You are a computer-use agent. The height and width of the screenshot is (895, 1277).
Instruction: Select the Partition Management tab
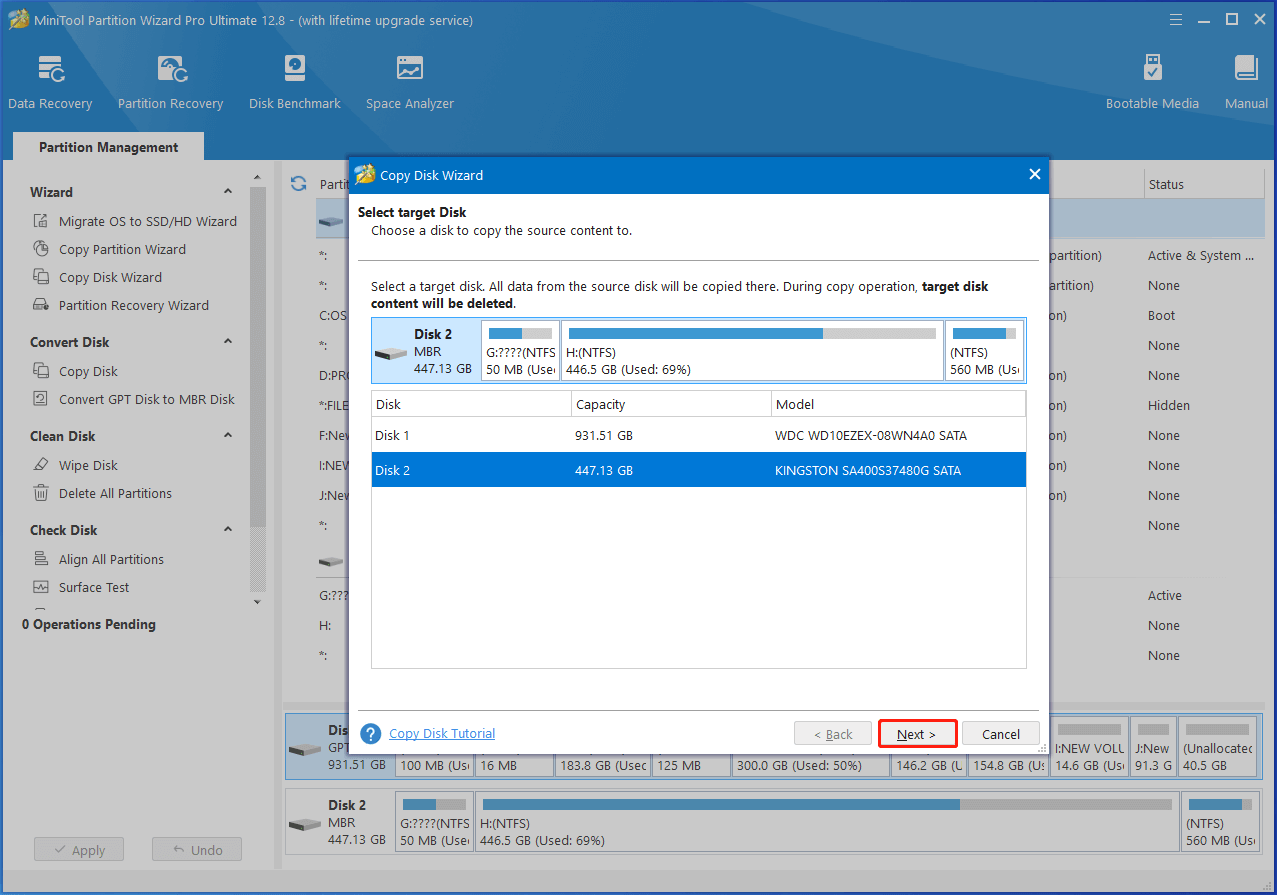click(108, 147)
